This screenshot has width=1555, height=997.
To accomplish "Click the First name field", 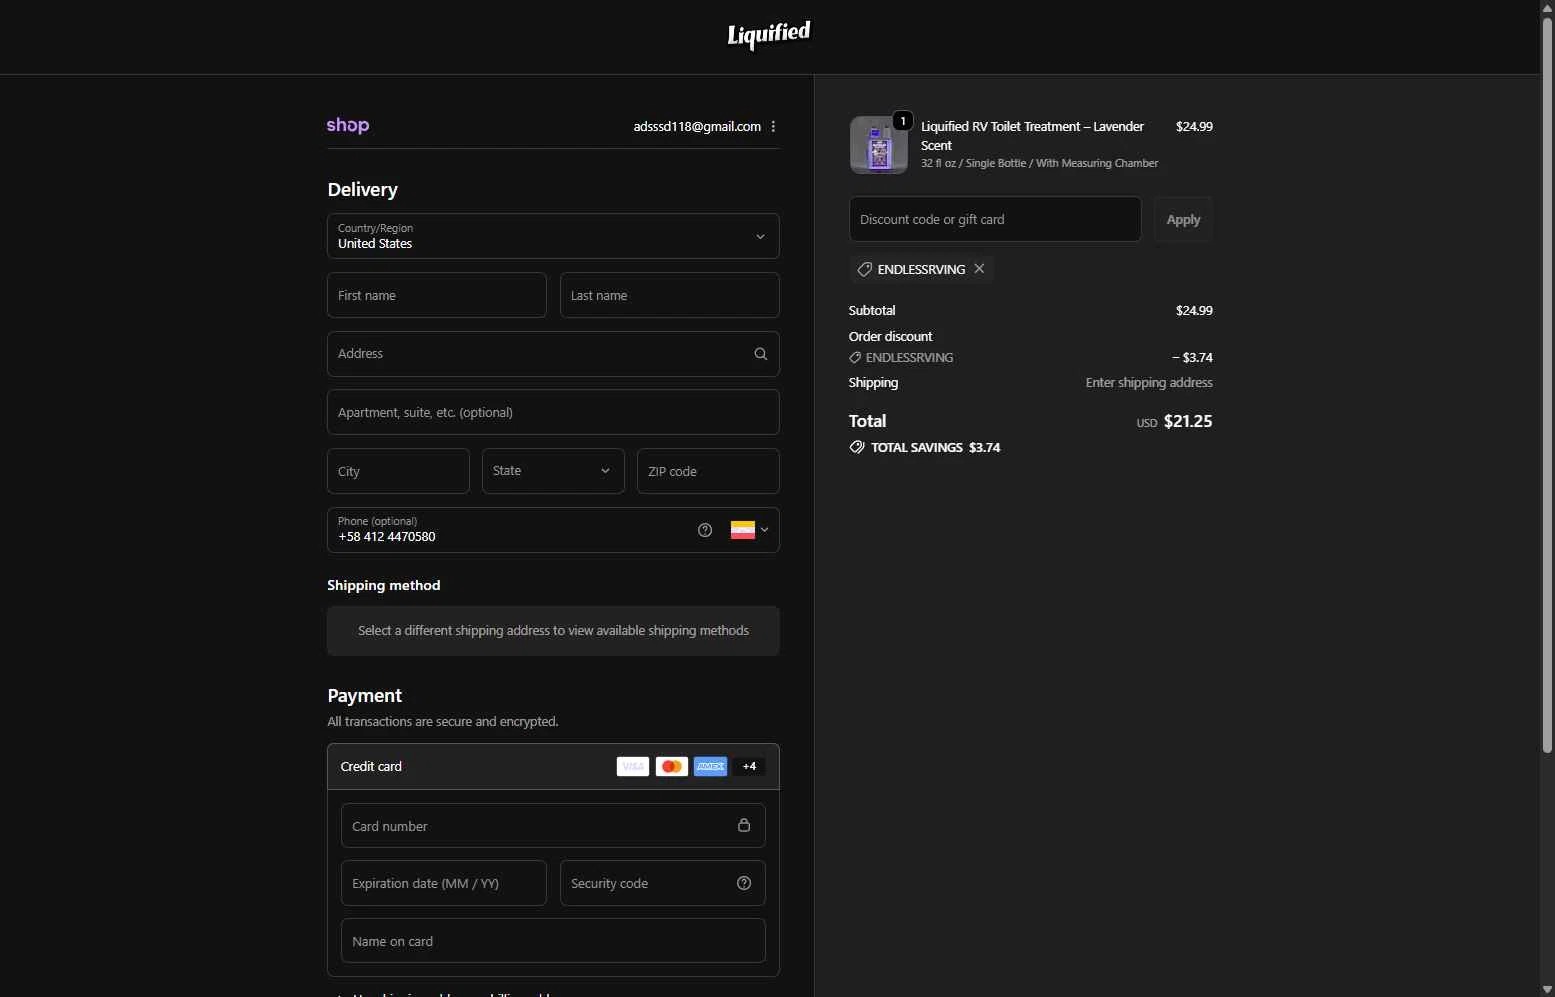I will tap(437, 295).
